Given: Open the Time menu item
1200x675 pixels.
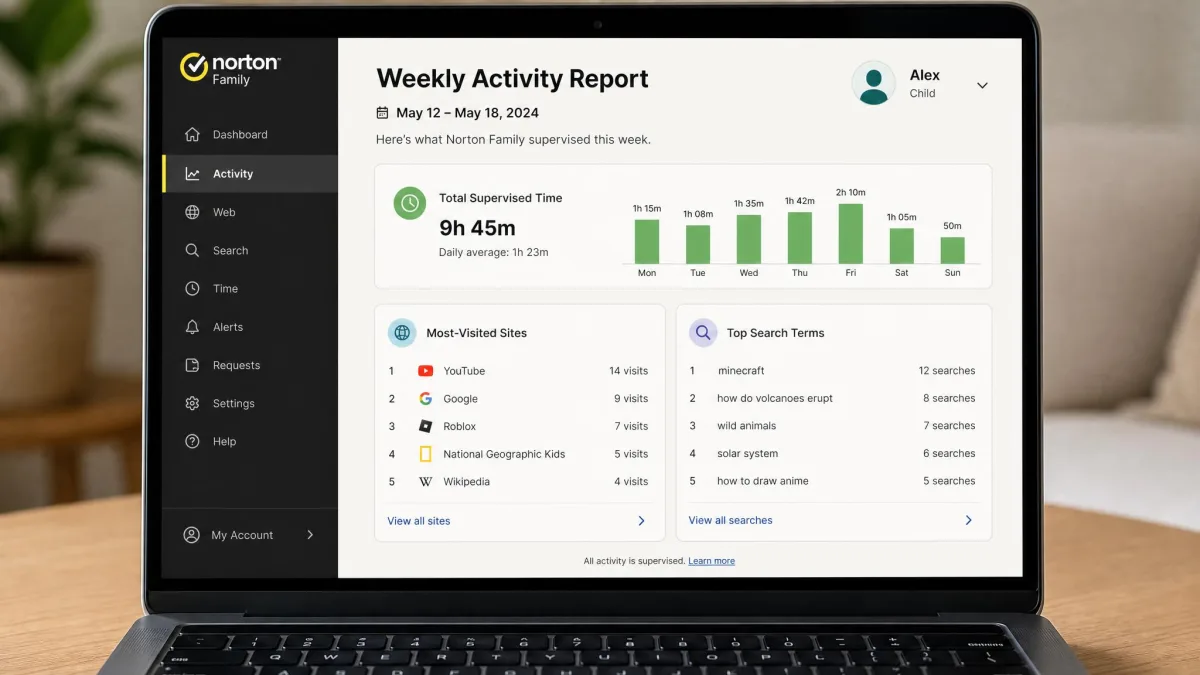Looking at the screenshot, I should point(250,288).
